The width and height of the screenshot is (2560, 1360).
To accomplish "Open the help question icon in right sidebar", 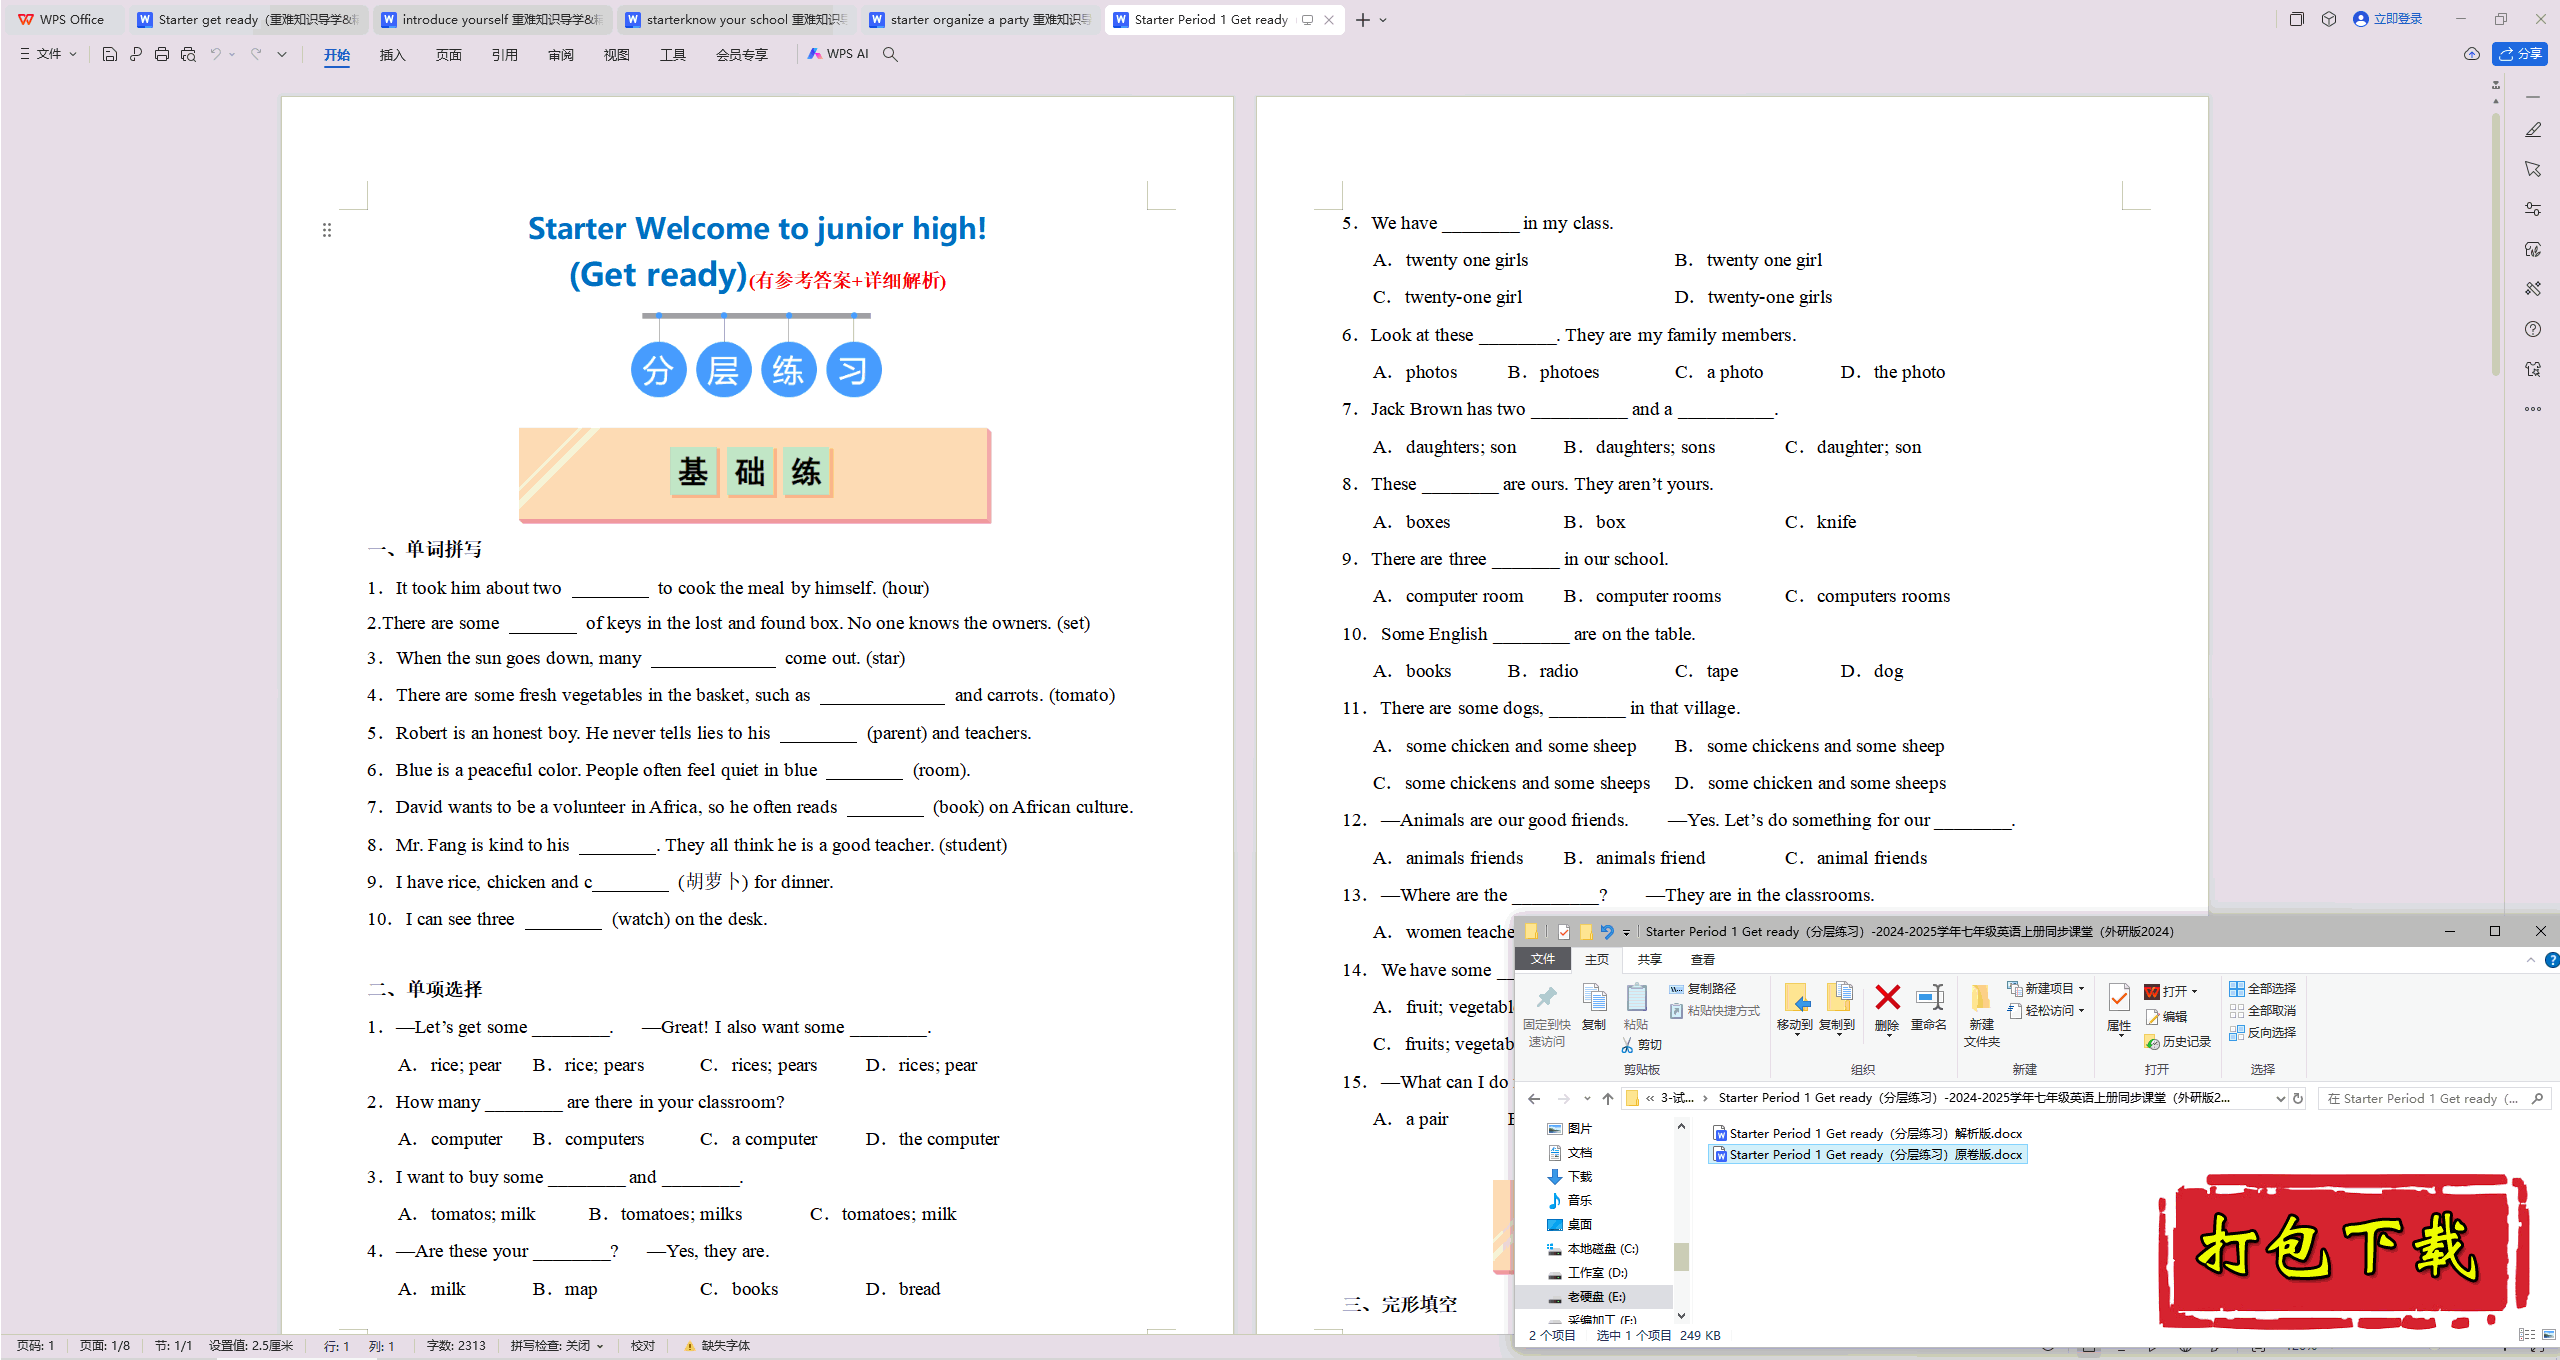I will point(2532,329).
